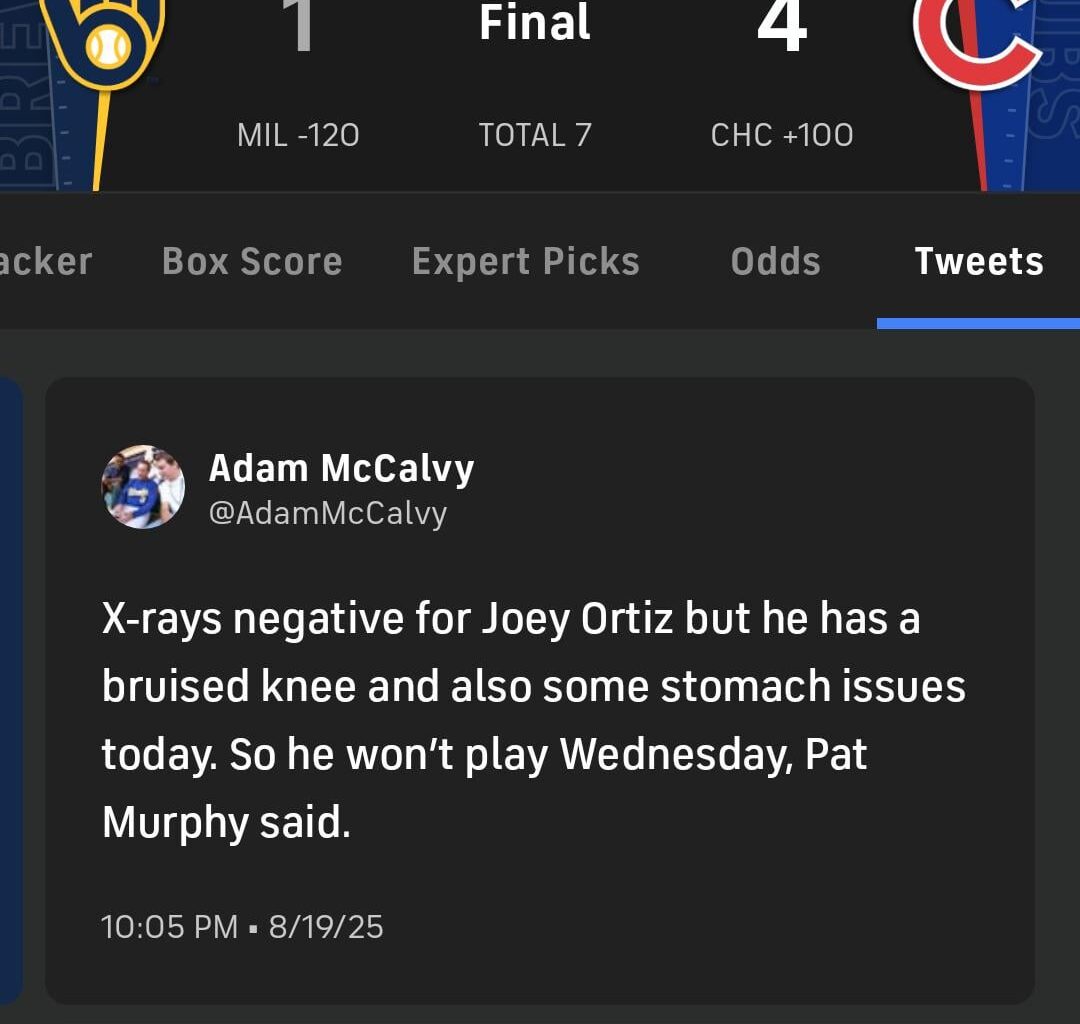Open Adam McCalvy's profile picture
Screen dimensions: 1080x1024
click(x=143, y=487)
